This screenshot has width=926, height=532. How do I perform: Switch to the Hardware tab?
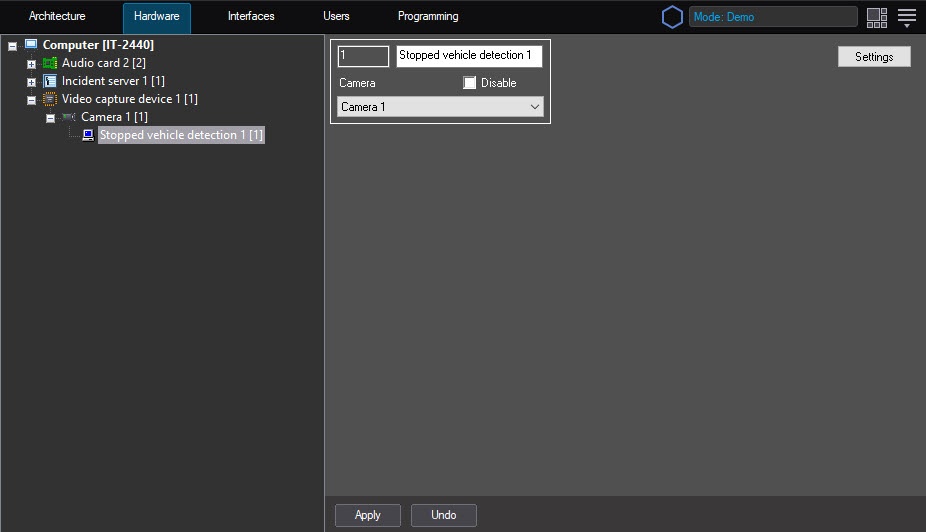pyautogui.click(x=156, y=17)
